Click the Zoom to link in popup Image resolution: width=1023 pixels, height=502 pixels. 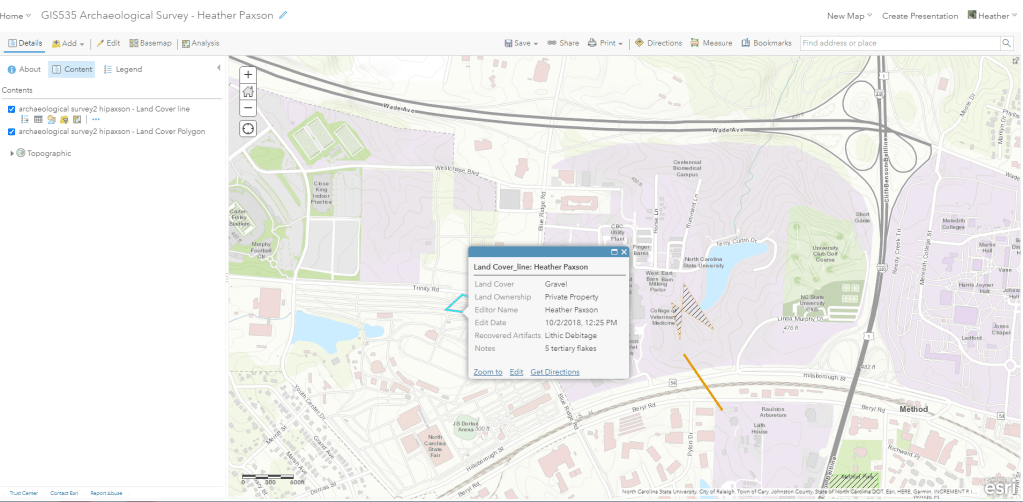click(487, 372)
